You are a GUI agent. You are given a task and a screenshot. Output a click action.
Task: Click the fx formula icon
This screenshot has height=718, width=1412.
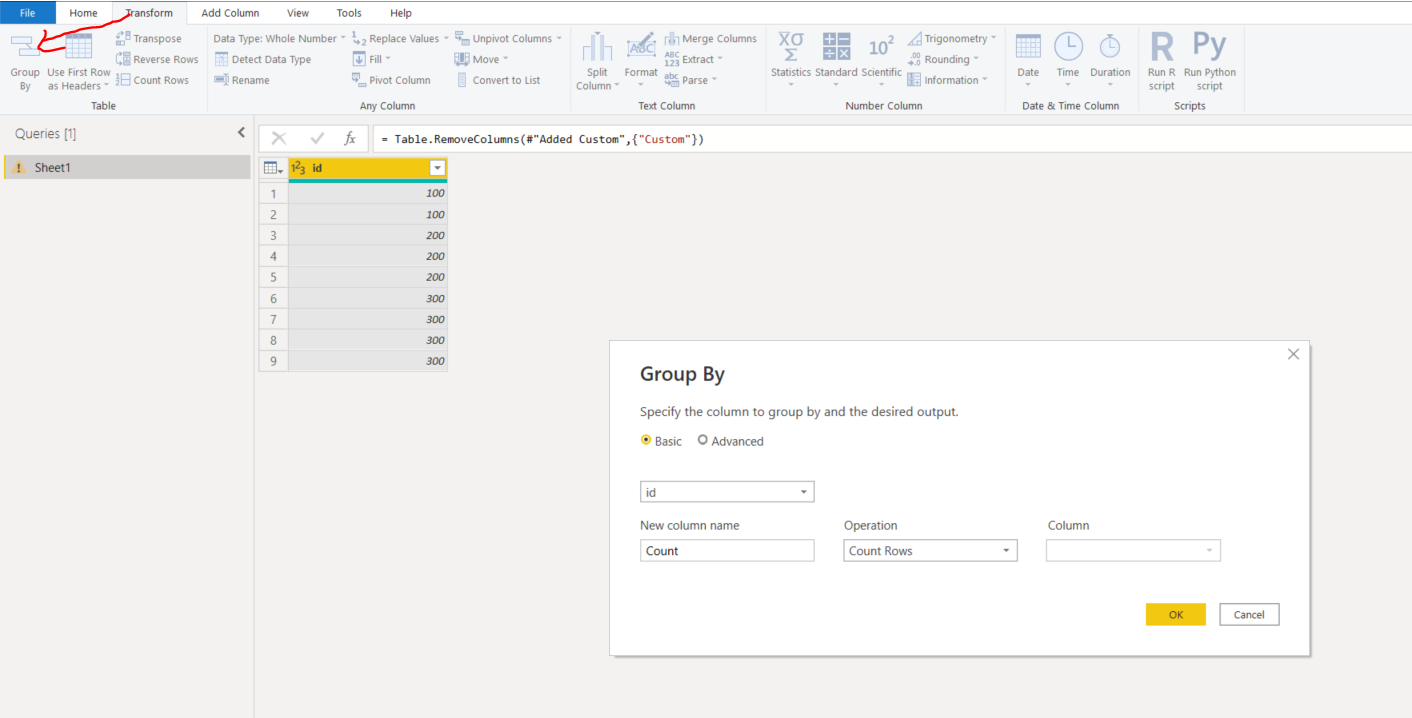tap(350, 139)
